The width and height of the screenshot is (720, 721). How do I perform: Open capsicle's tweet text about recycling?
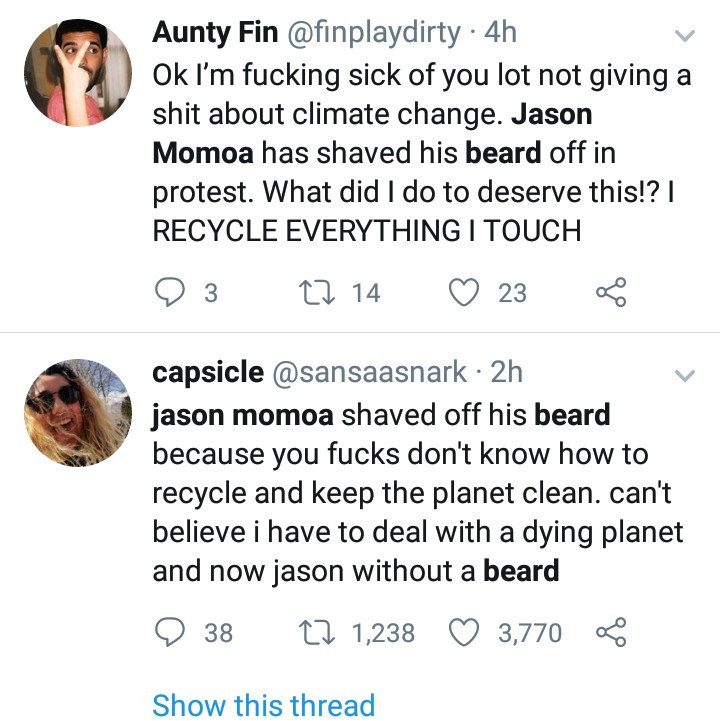click(400, 492)
